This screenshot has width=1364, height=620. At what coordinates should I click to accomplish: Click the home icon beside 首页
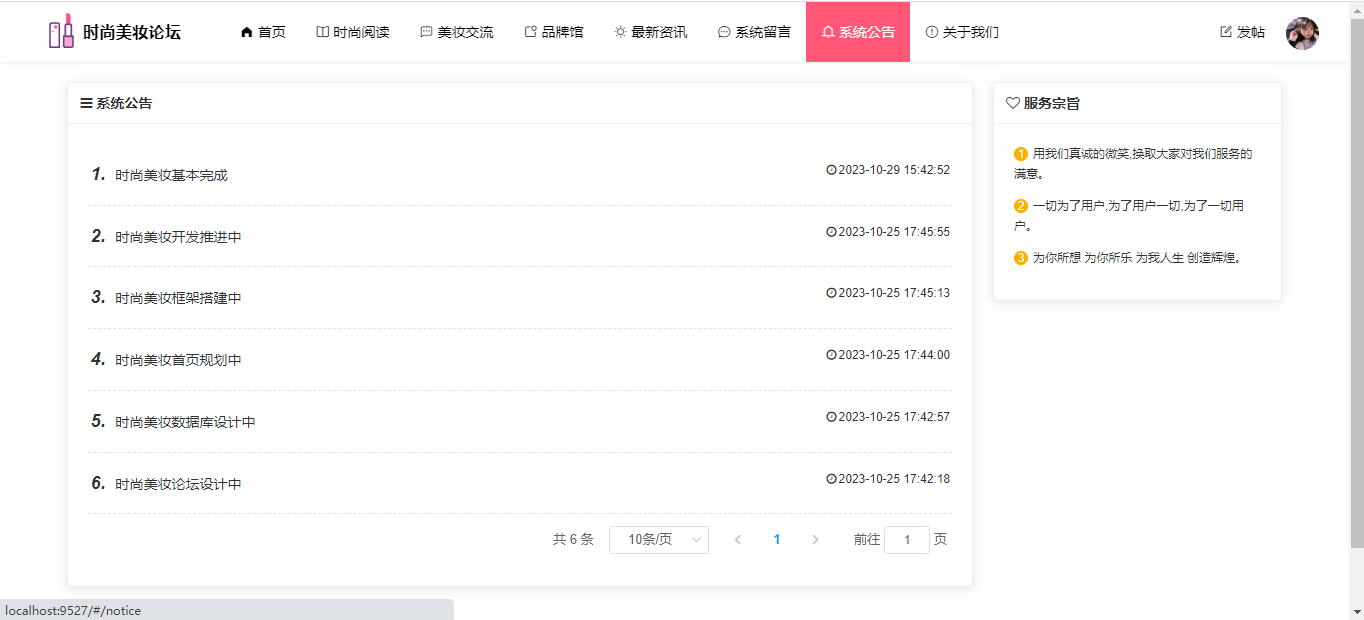pyautogui.click(x=247, y=32)
